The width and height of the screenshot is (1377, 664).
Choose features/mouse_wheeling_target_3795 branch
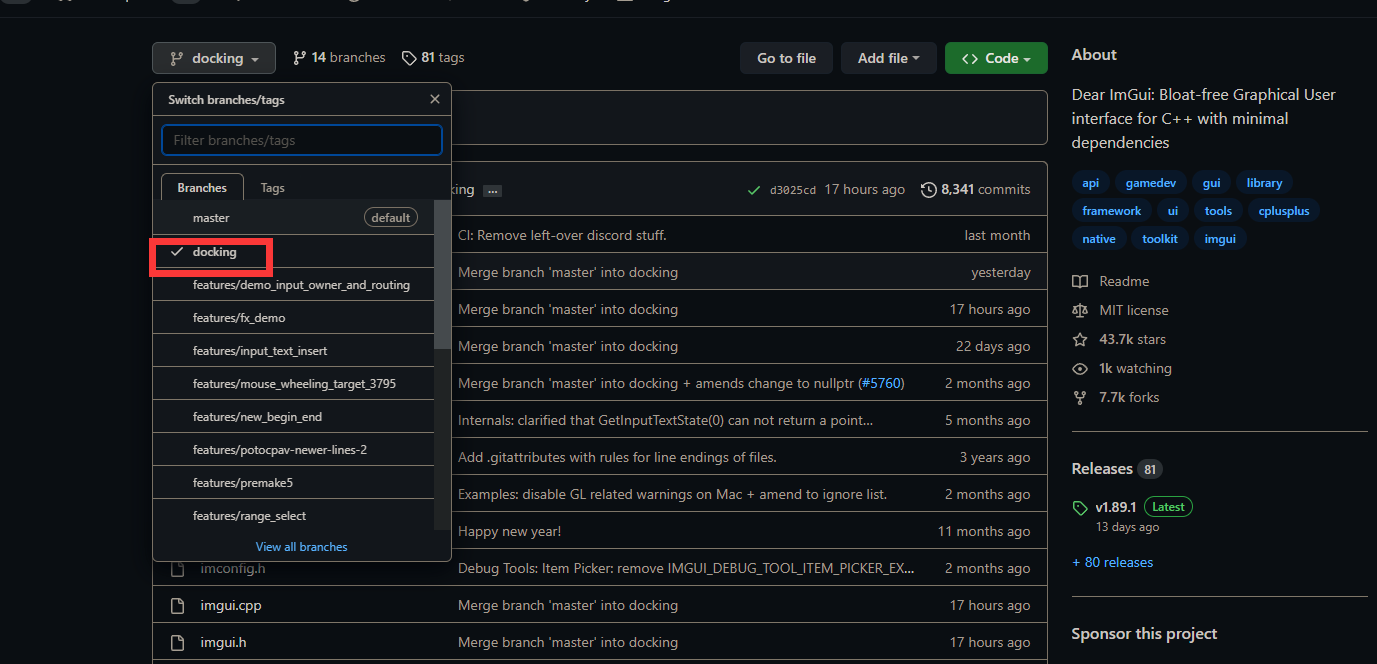pyautogui.click(x=294, y=384)
